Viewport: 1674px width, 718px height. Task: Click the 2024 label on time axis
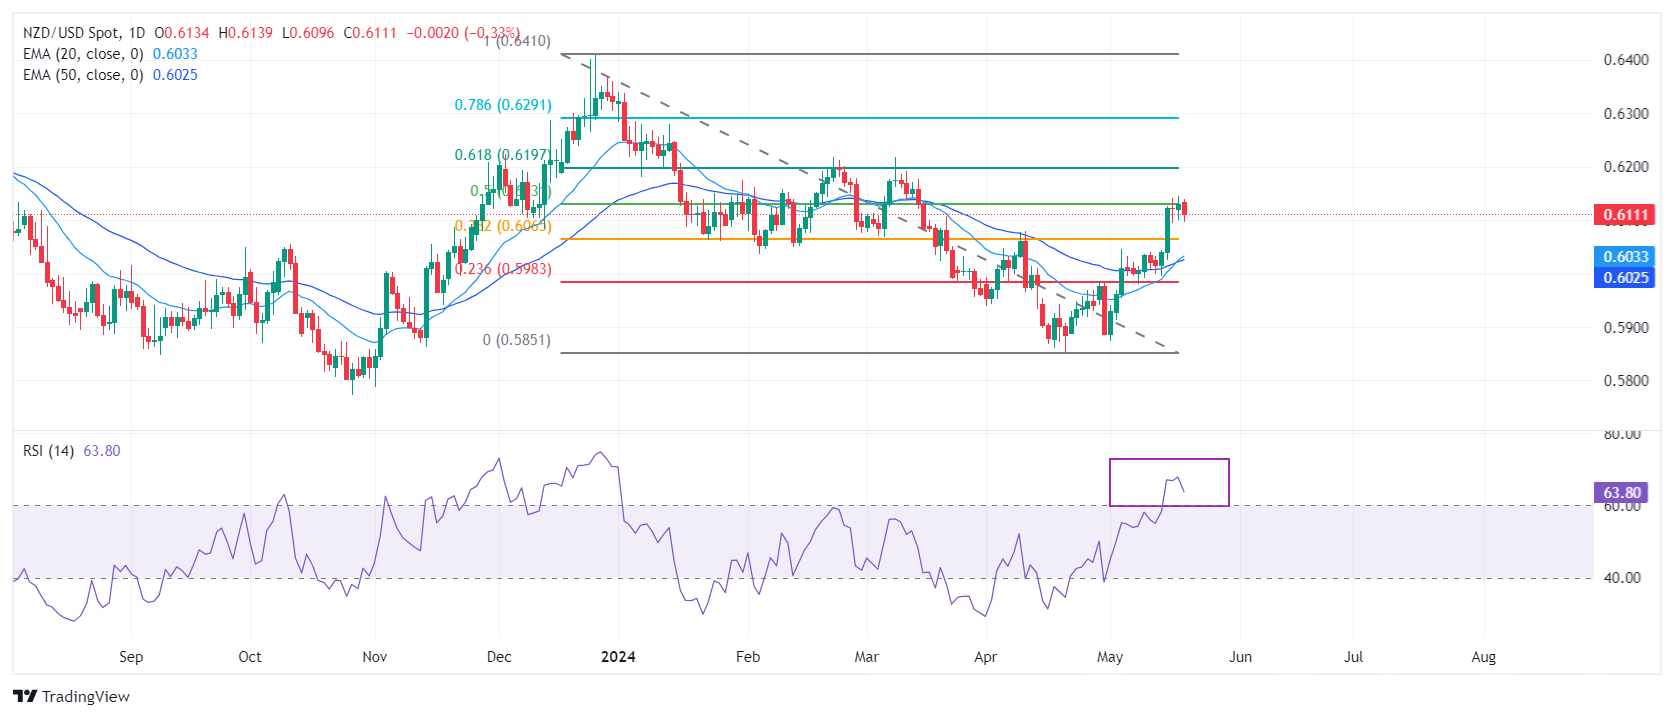tap(618, 657)
